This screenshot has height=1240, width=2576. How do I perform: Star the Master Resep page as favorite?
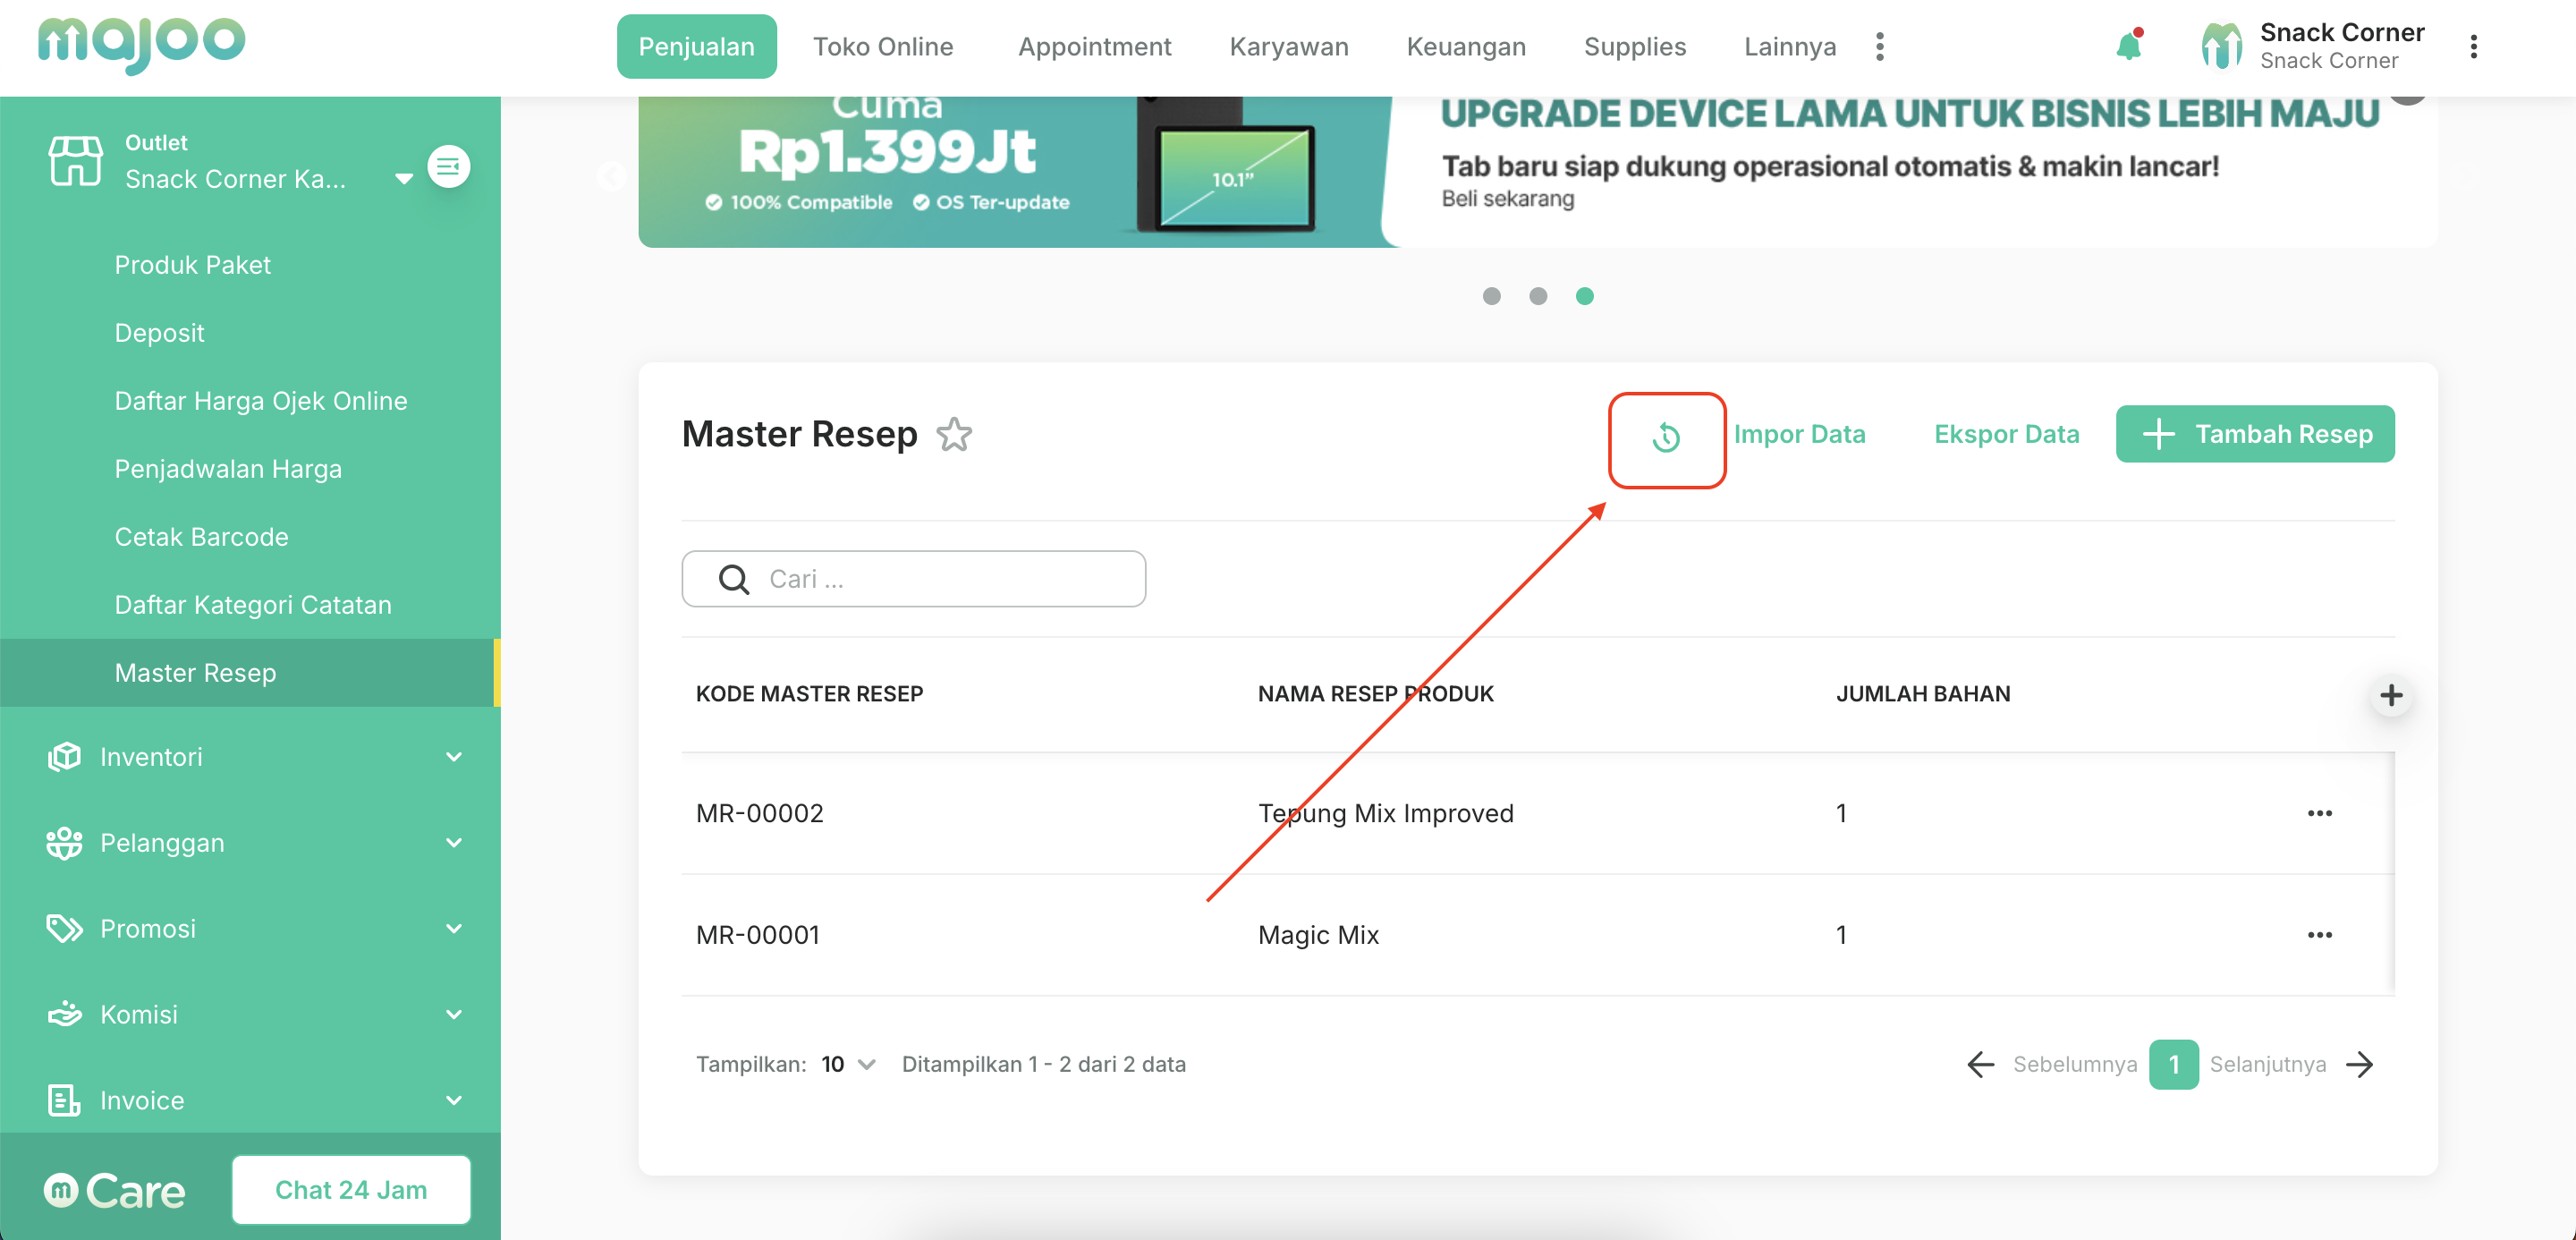[x=954, y=435]
